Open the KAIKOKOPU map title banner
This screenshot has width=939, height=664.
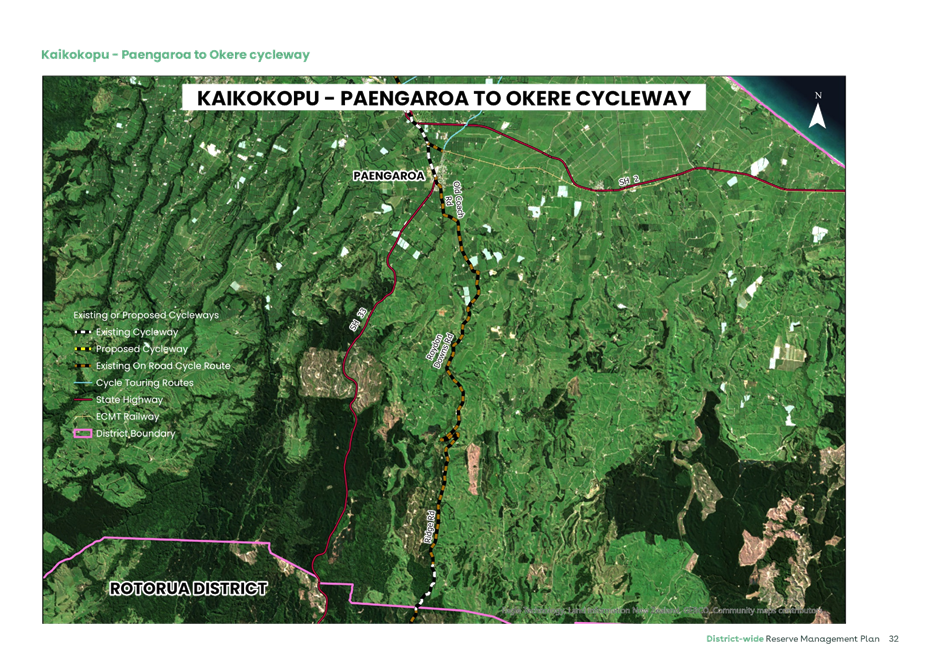tap(444, 97)
